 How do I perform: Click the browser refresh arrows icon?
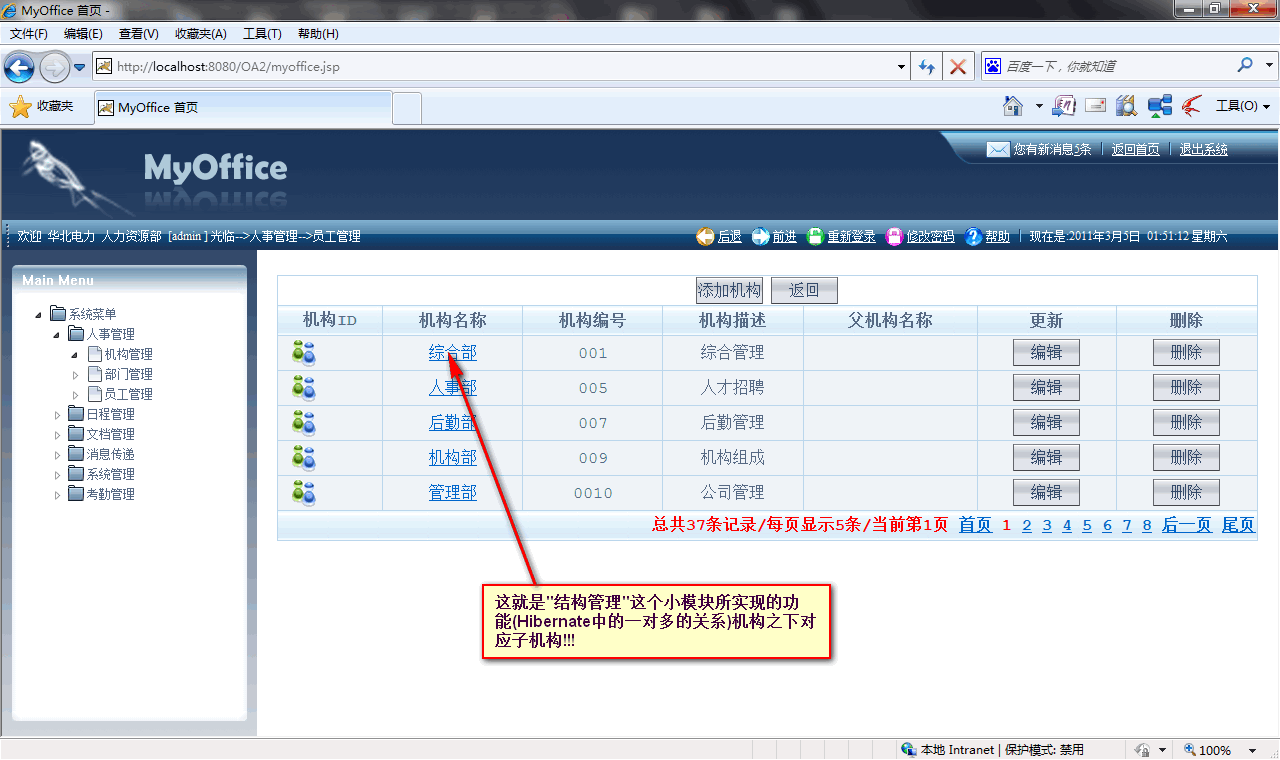pos(927,67)
